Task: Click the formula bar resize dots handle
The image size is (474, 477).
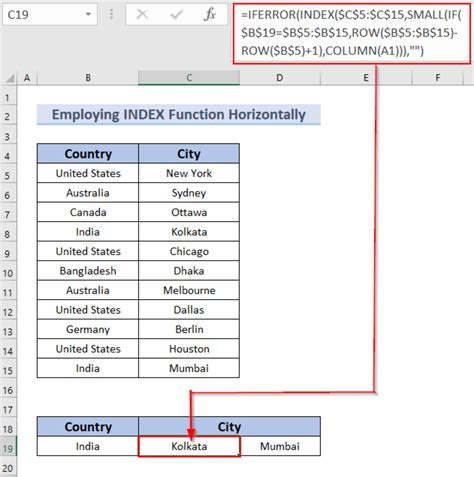Action: 112,14
